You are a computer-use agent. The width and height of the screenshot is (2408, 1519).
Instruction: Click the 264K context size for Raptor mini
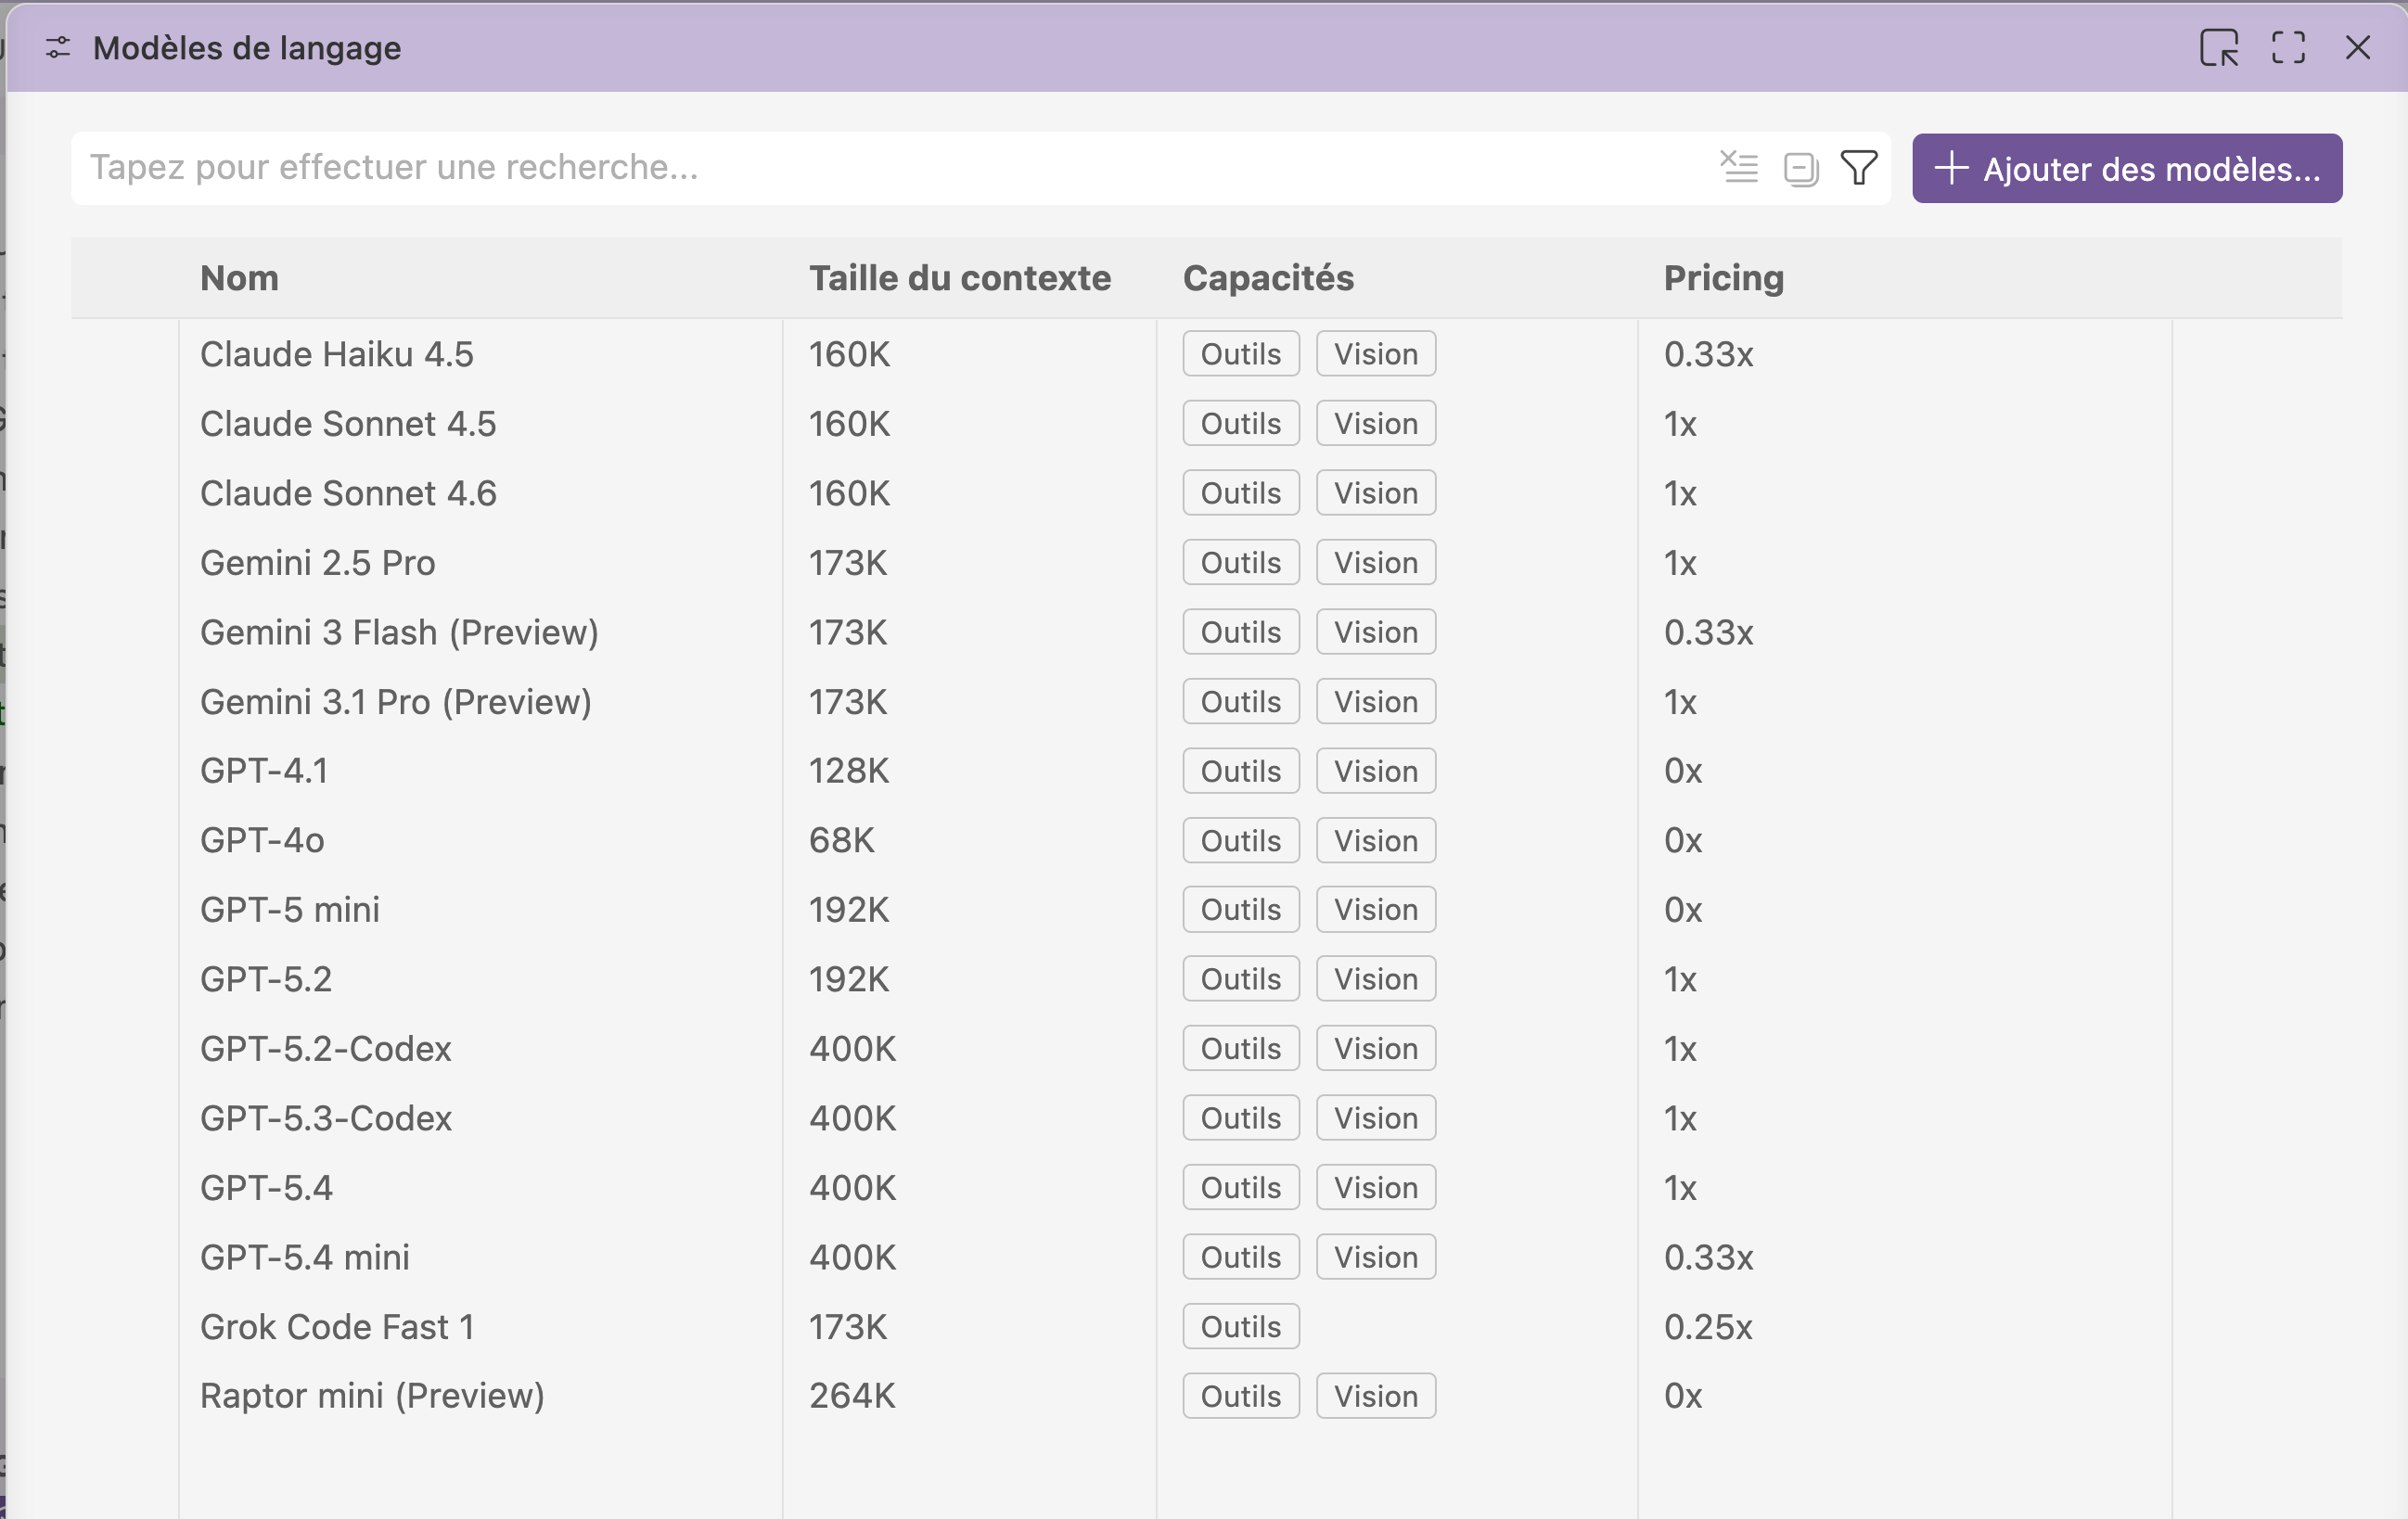[852, 1396]
